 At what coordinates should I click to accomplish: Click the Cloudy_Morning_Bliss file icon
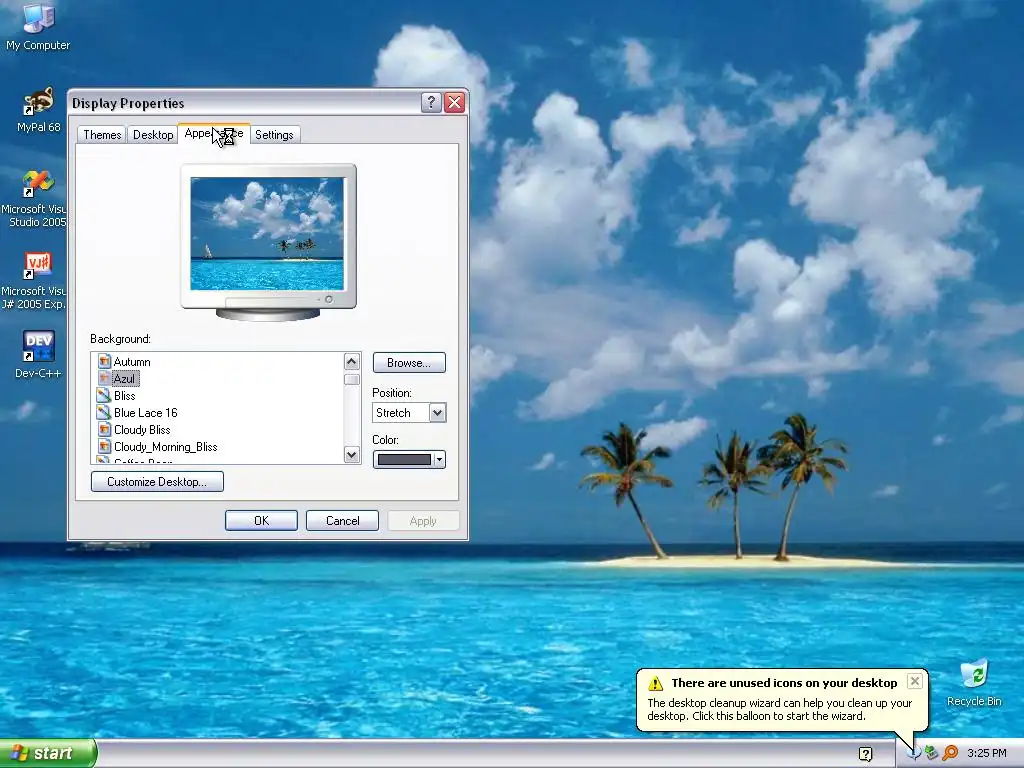104,446
